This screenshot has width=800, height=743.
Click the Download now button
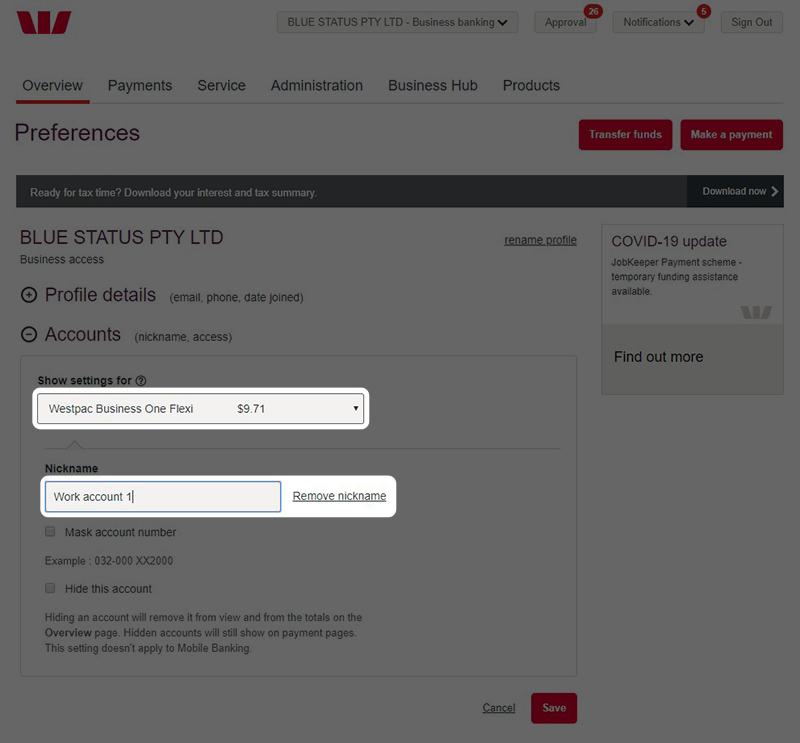735,191
